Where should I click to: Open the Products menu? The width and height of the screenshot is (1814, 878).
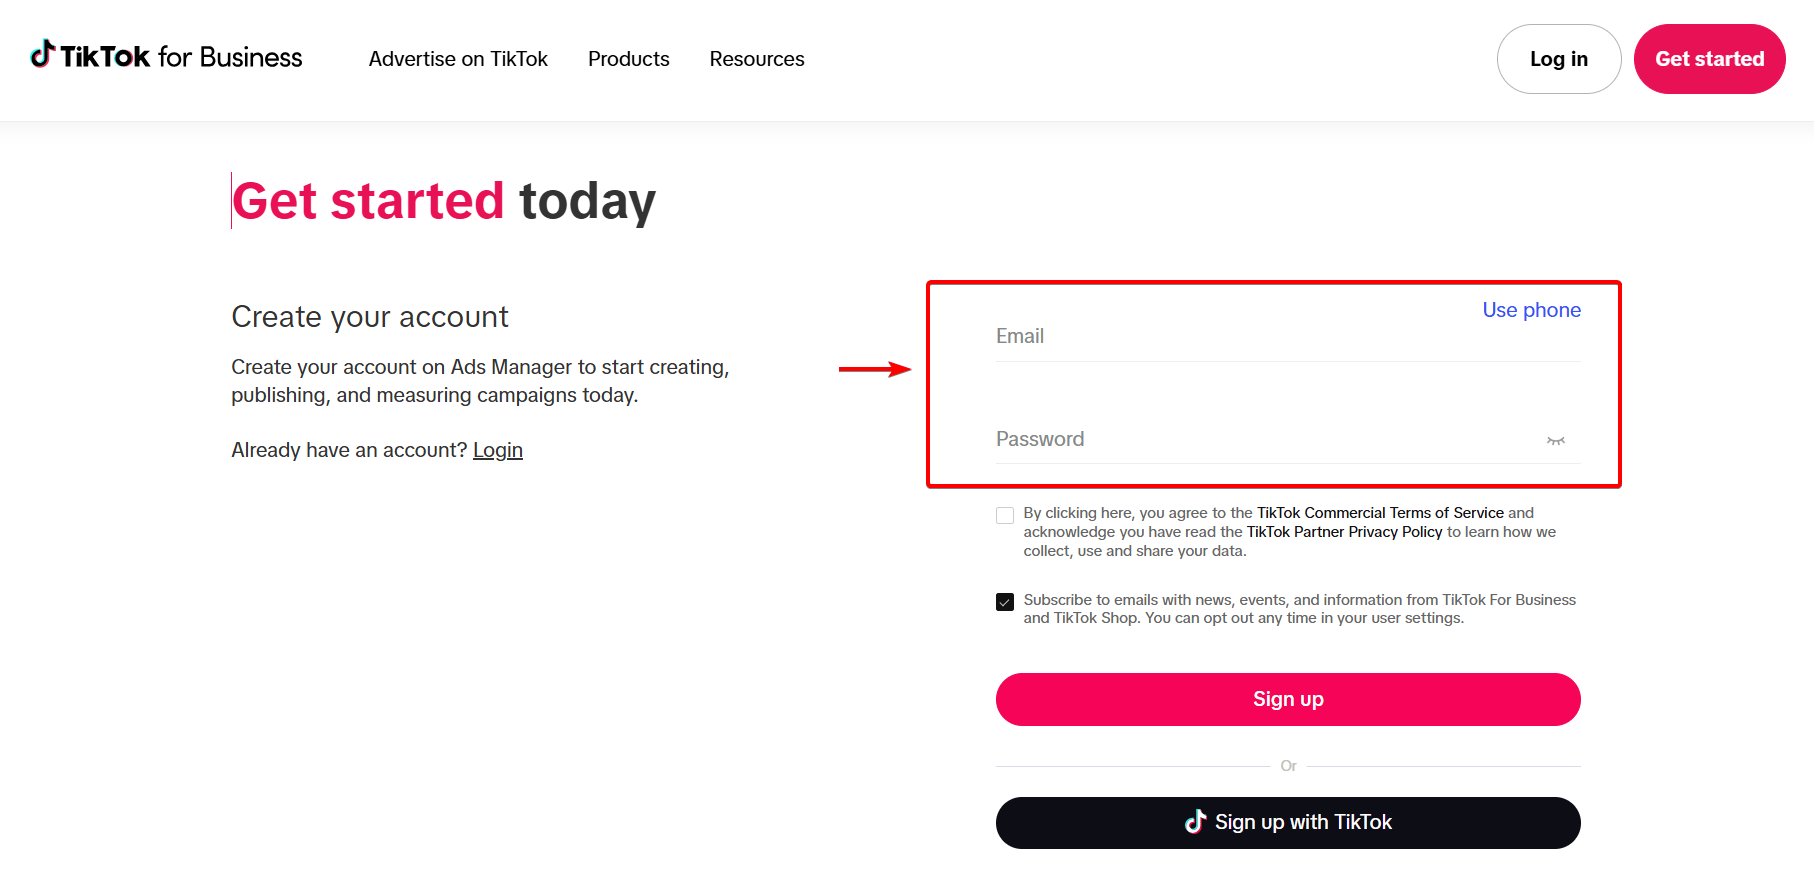tap(628, 59)
